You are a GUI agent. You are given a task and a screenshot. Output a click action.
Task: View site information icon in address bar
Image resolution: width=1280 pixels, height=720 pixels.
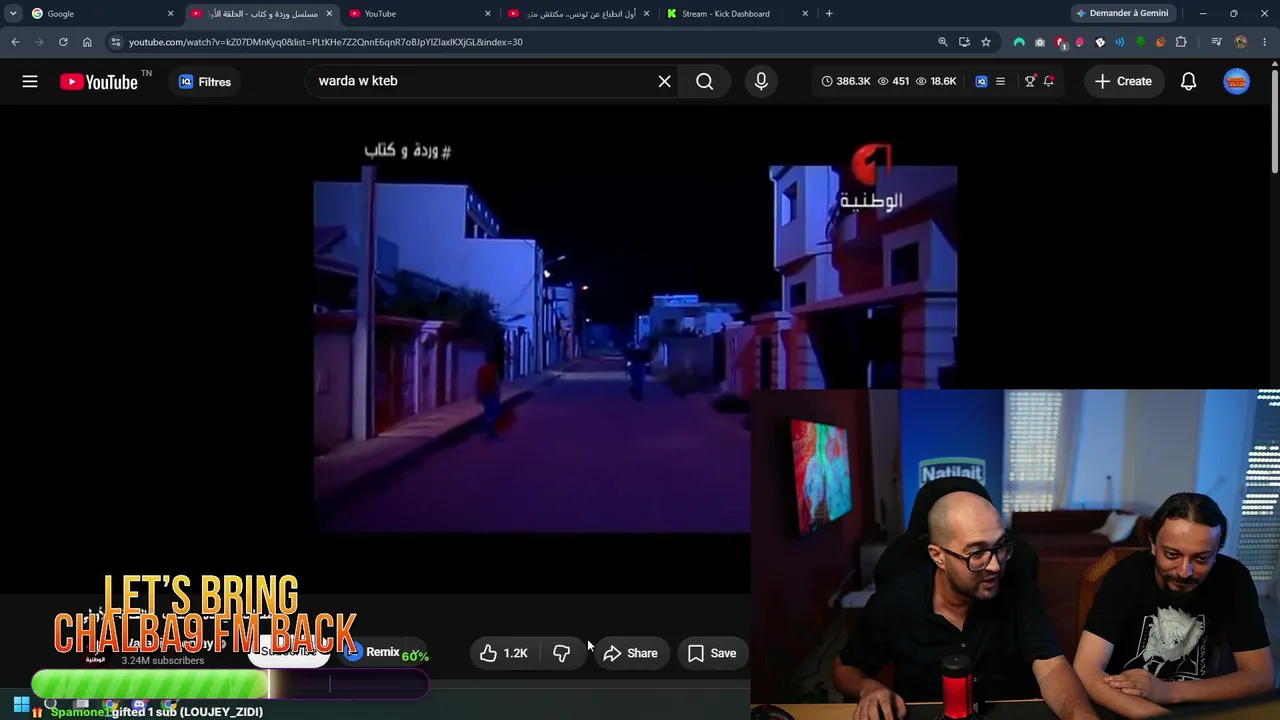[x=116, y=42]
